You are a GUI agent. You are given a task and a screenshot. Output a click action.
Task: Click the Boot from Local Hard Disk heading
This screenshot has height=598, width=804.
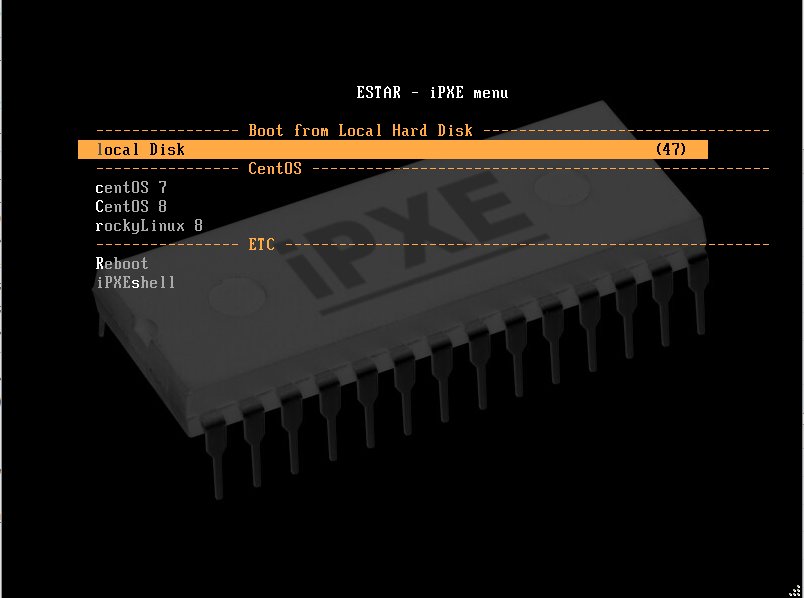pos(360,130)
